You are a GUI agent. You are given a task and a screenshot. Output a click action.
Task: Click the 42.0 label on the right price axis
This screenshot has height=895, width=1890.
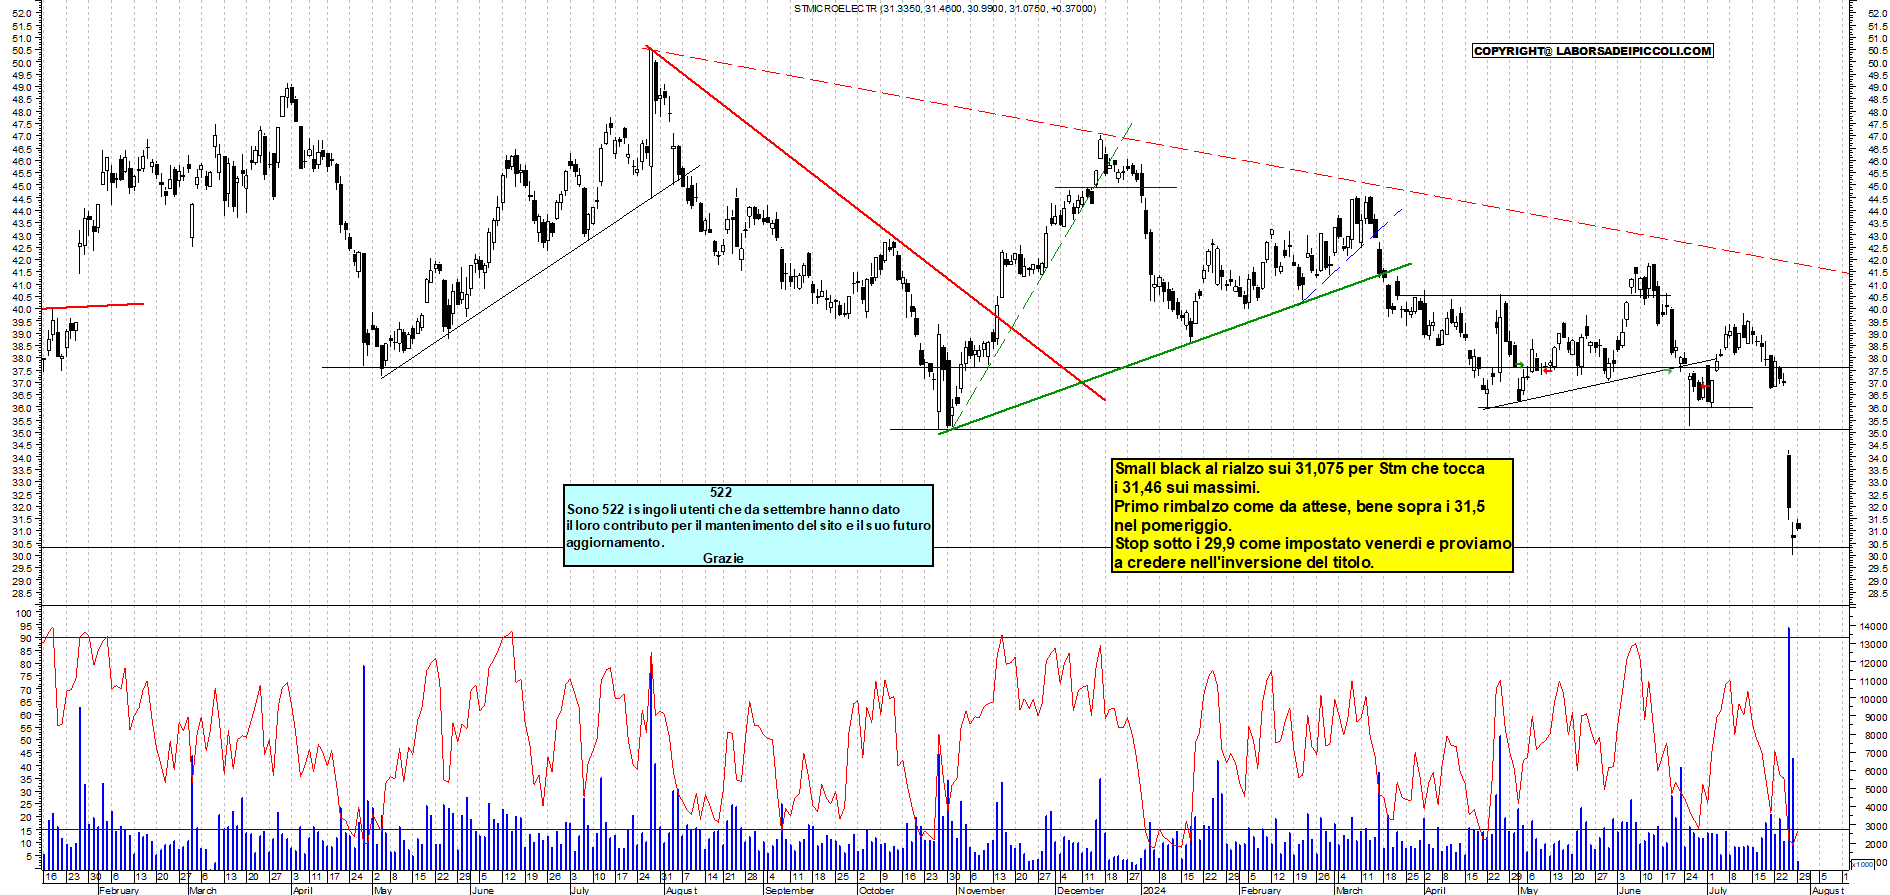tap(1876, 261)
